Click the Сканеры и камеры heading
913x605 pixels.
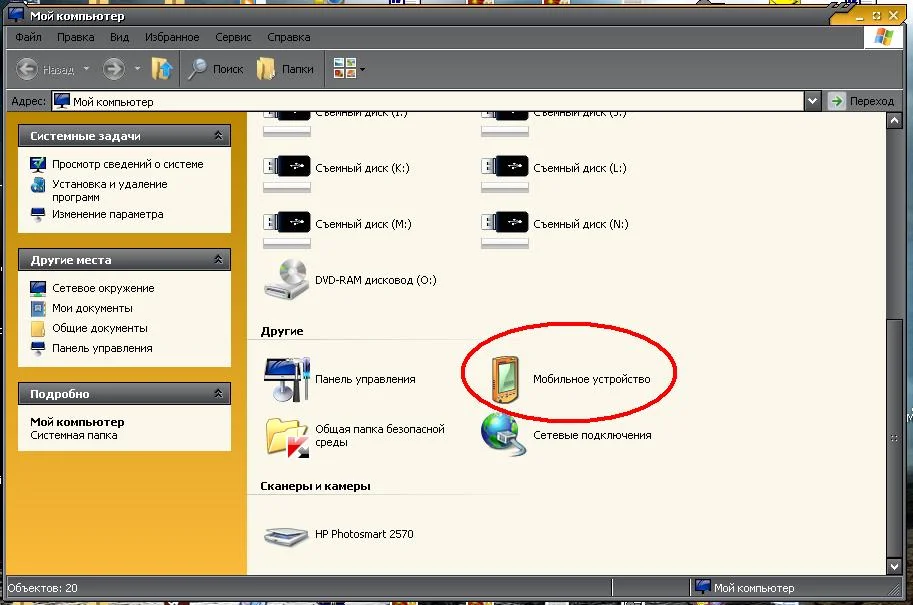point(315,486)
